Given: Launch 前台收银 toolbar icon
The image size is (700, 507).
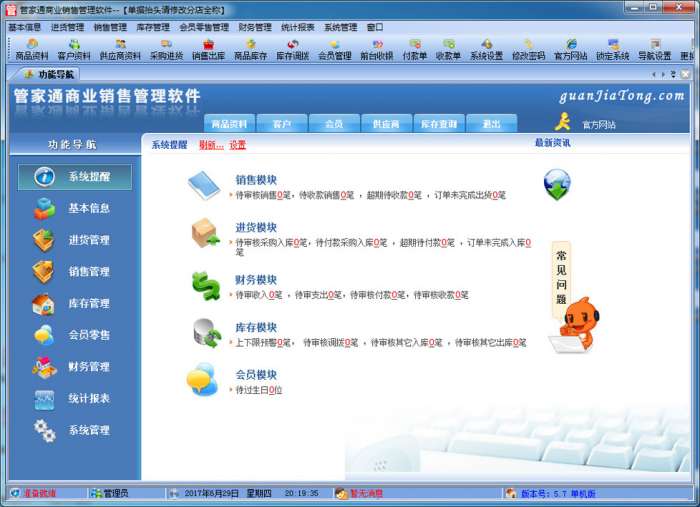Looking at the screenshot, I should pos(377,50).
